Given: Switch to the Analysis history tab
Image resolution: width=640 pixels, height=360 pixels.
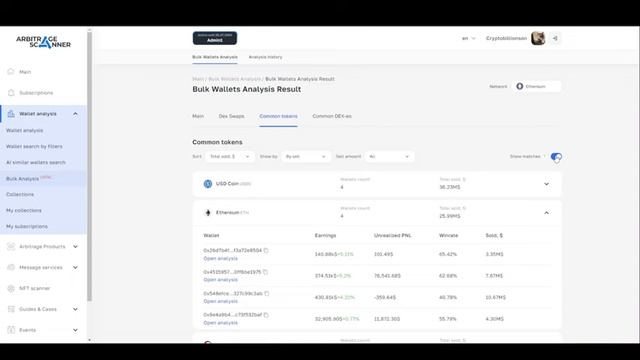Looking at the screenshot, I should (x=265, y=57).
